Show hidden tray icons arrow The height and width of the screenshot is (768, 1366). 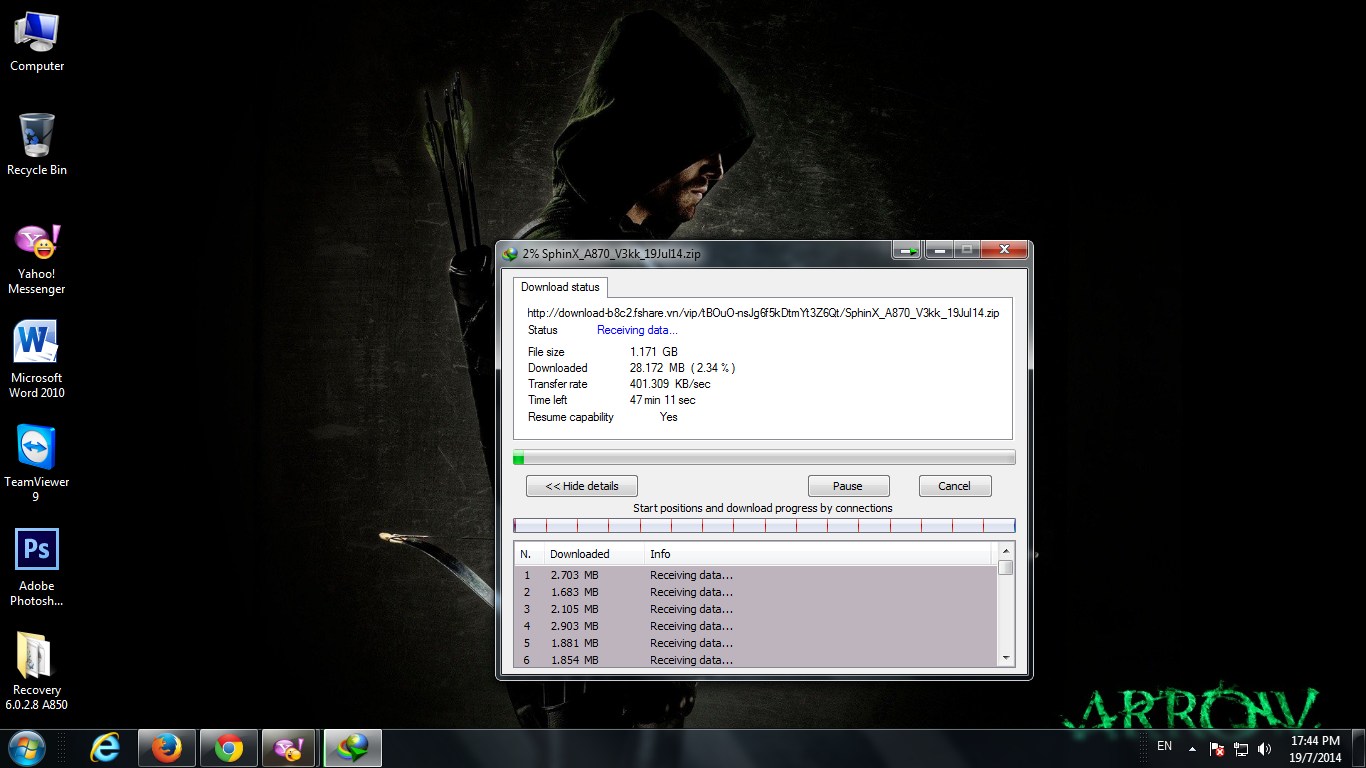(1192, 748)
